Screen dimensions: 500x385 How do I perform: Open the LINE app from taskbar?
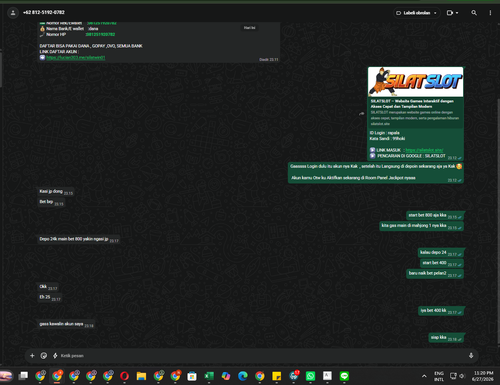pyautogui.click(x=344, y=376)
